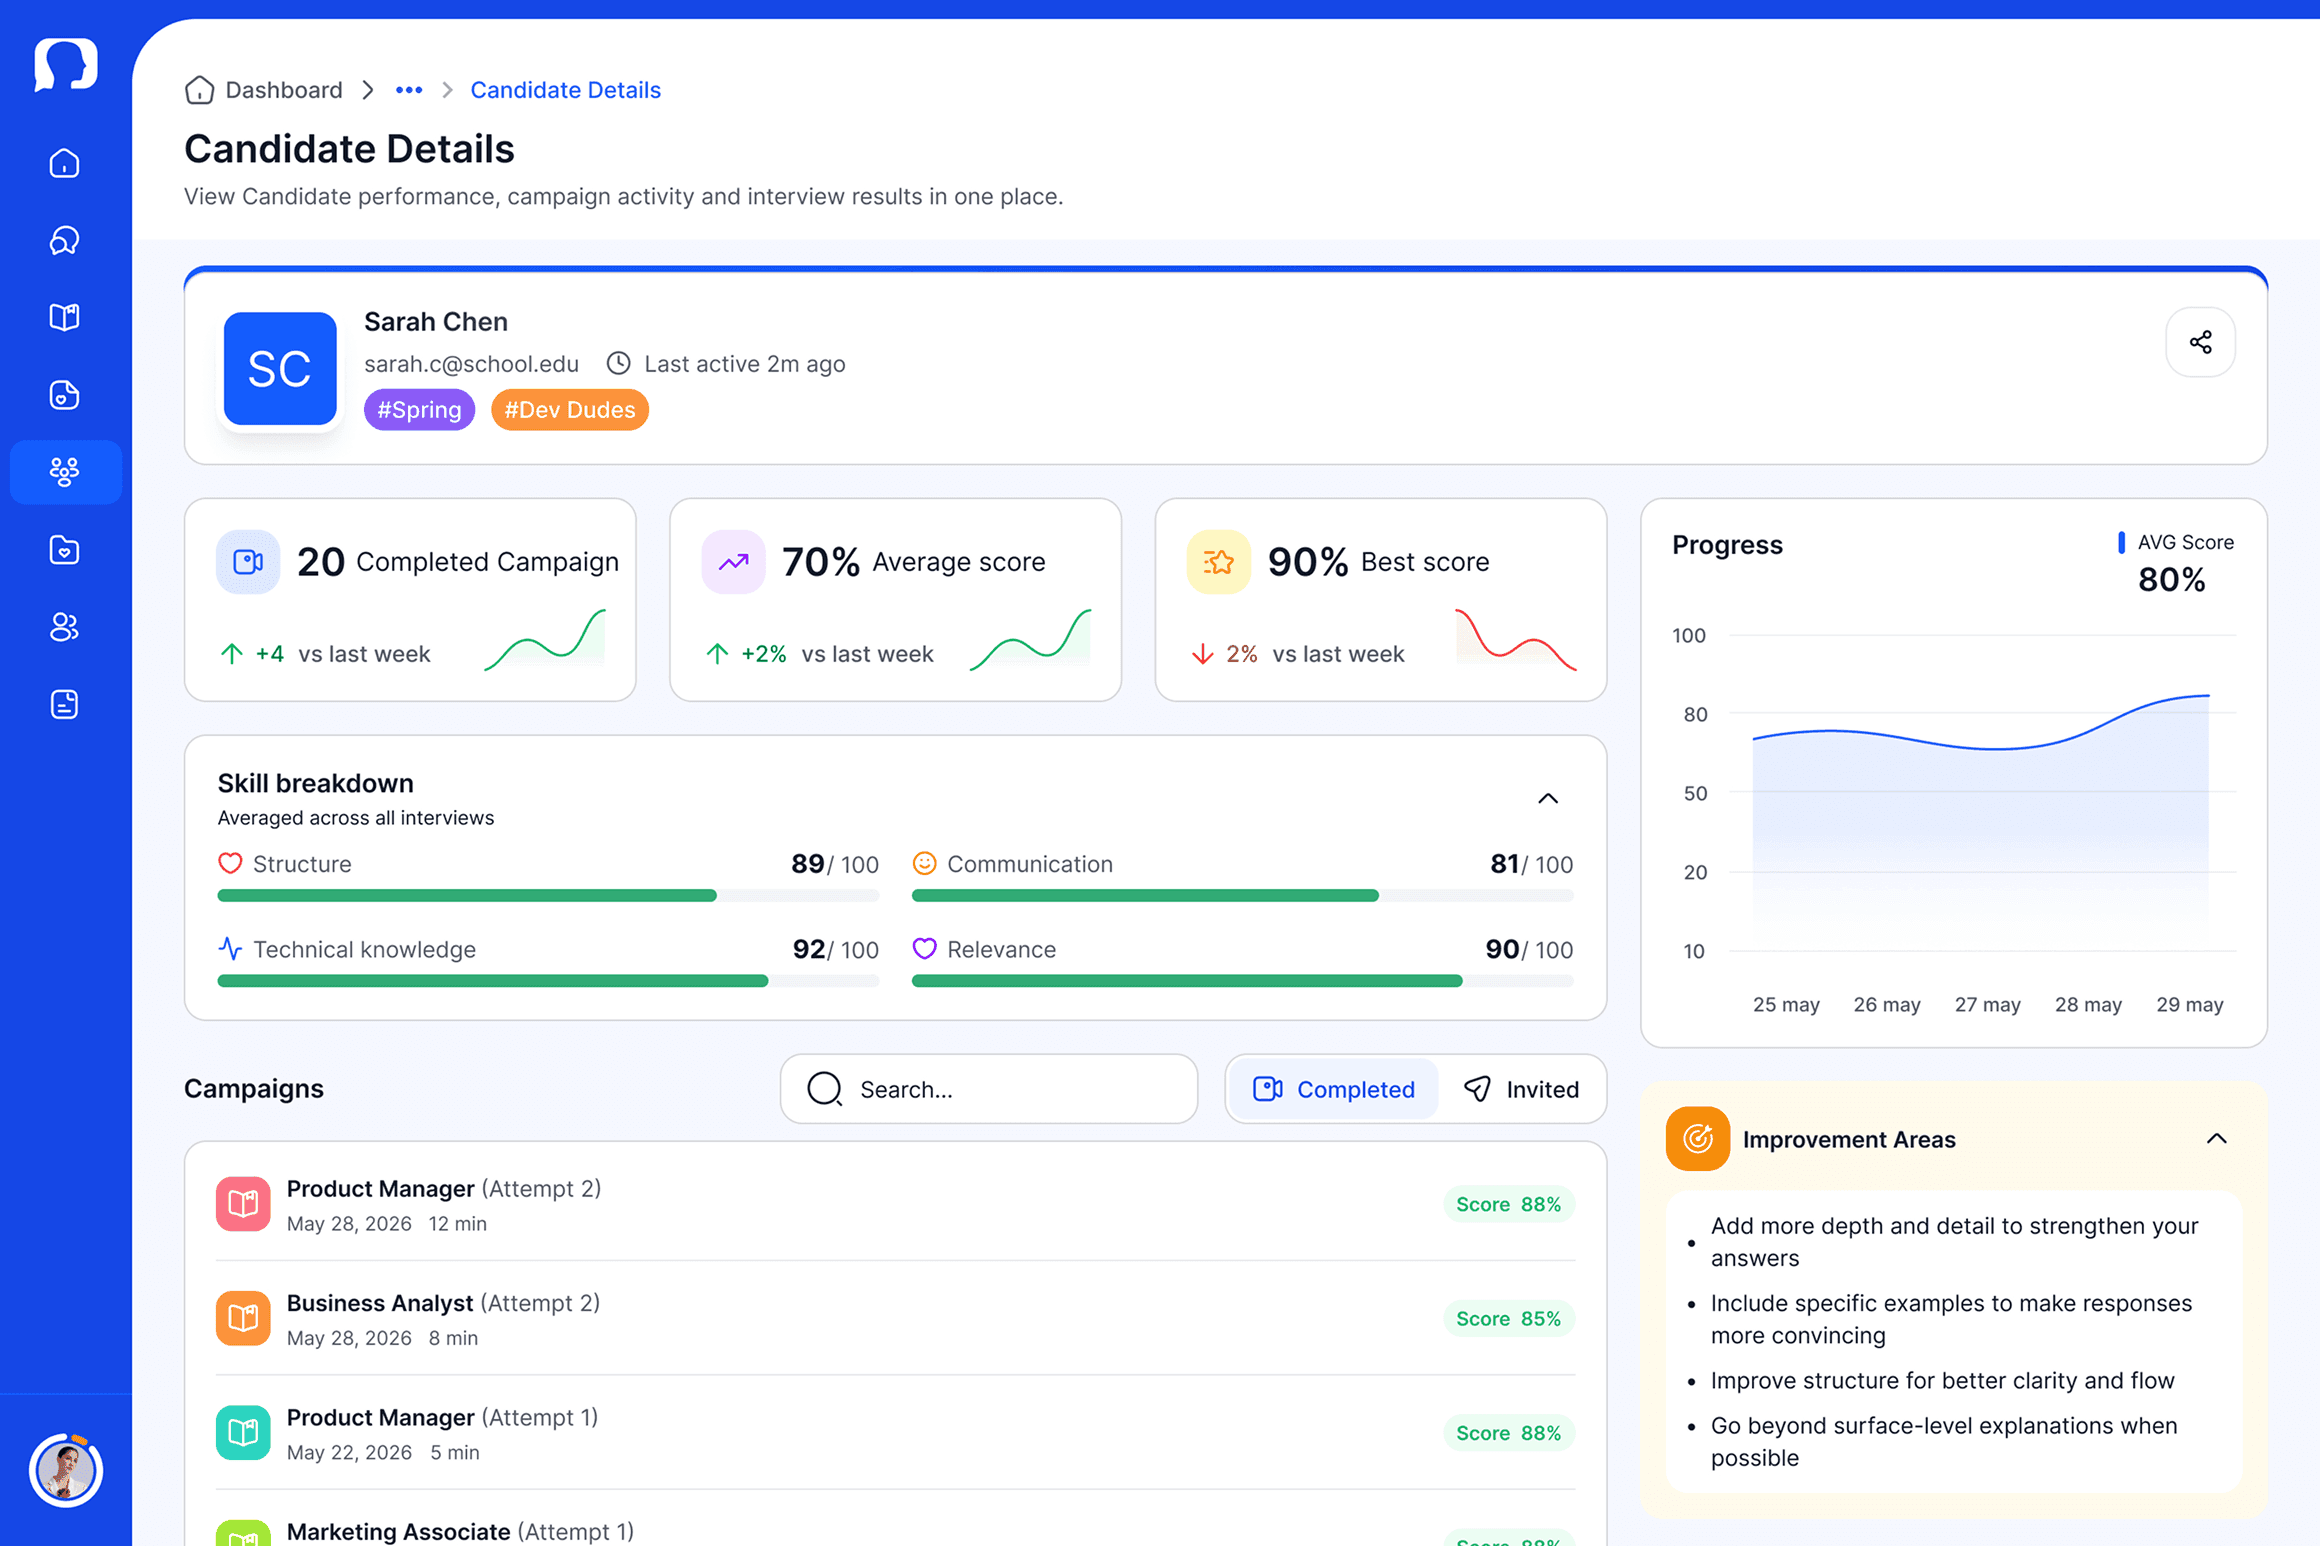Image resolution: width=2320 pixels, height=1546 pixels.
Task: Click the 29 may label on the chart
Action: (x=2189, y=1005)
